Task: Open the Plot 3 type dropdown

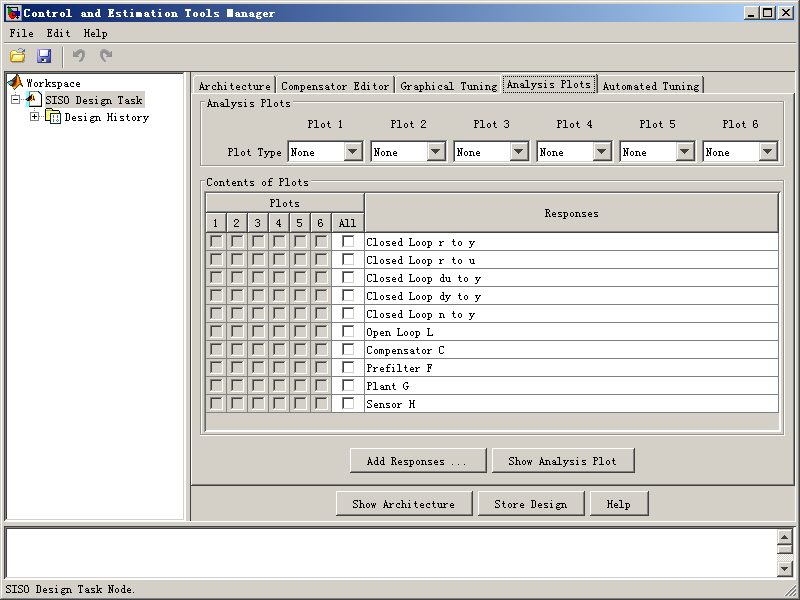Action: [519, 152]
